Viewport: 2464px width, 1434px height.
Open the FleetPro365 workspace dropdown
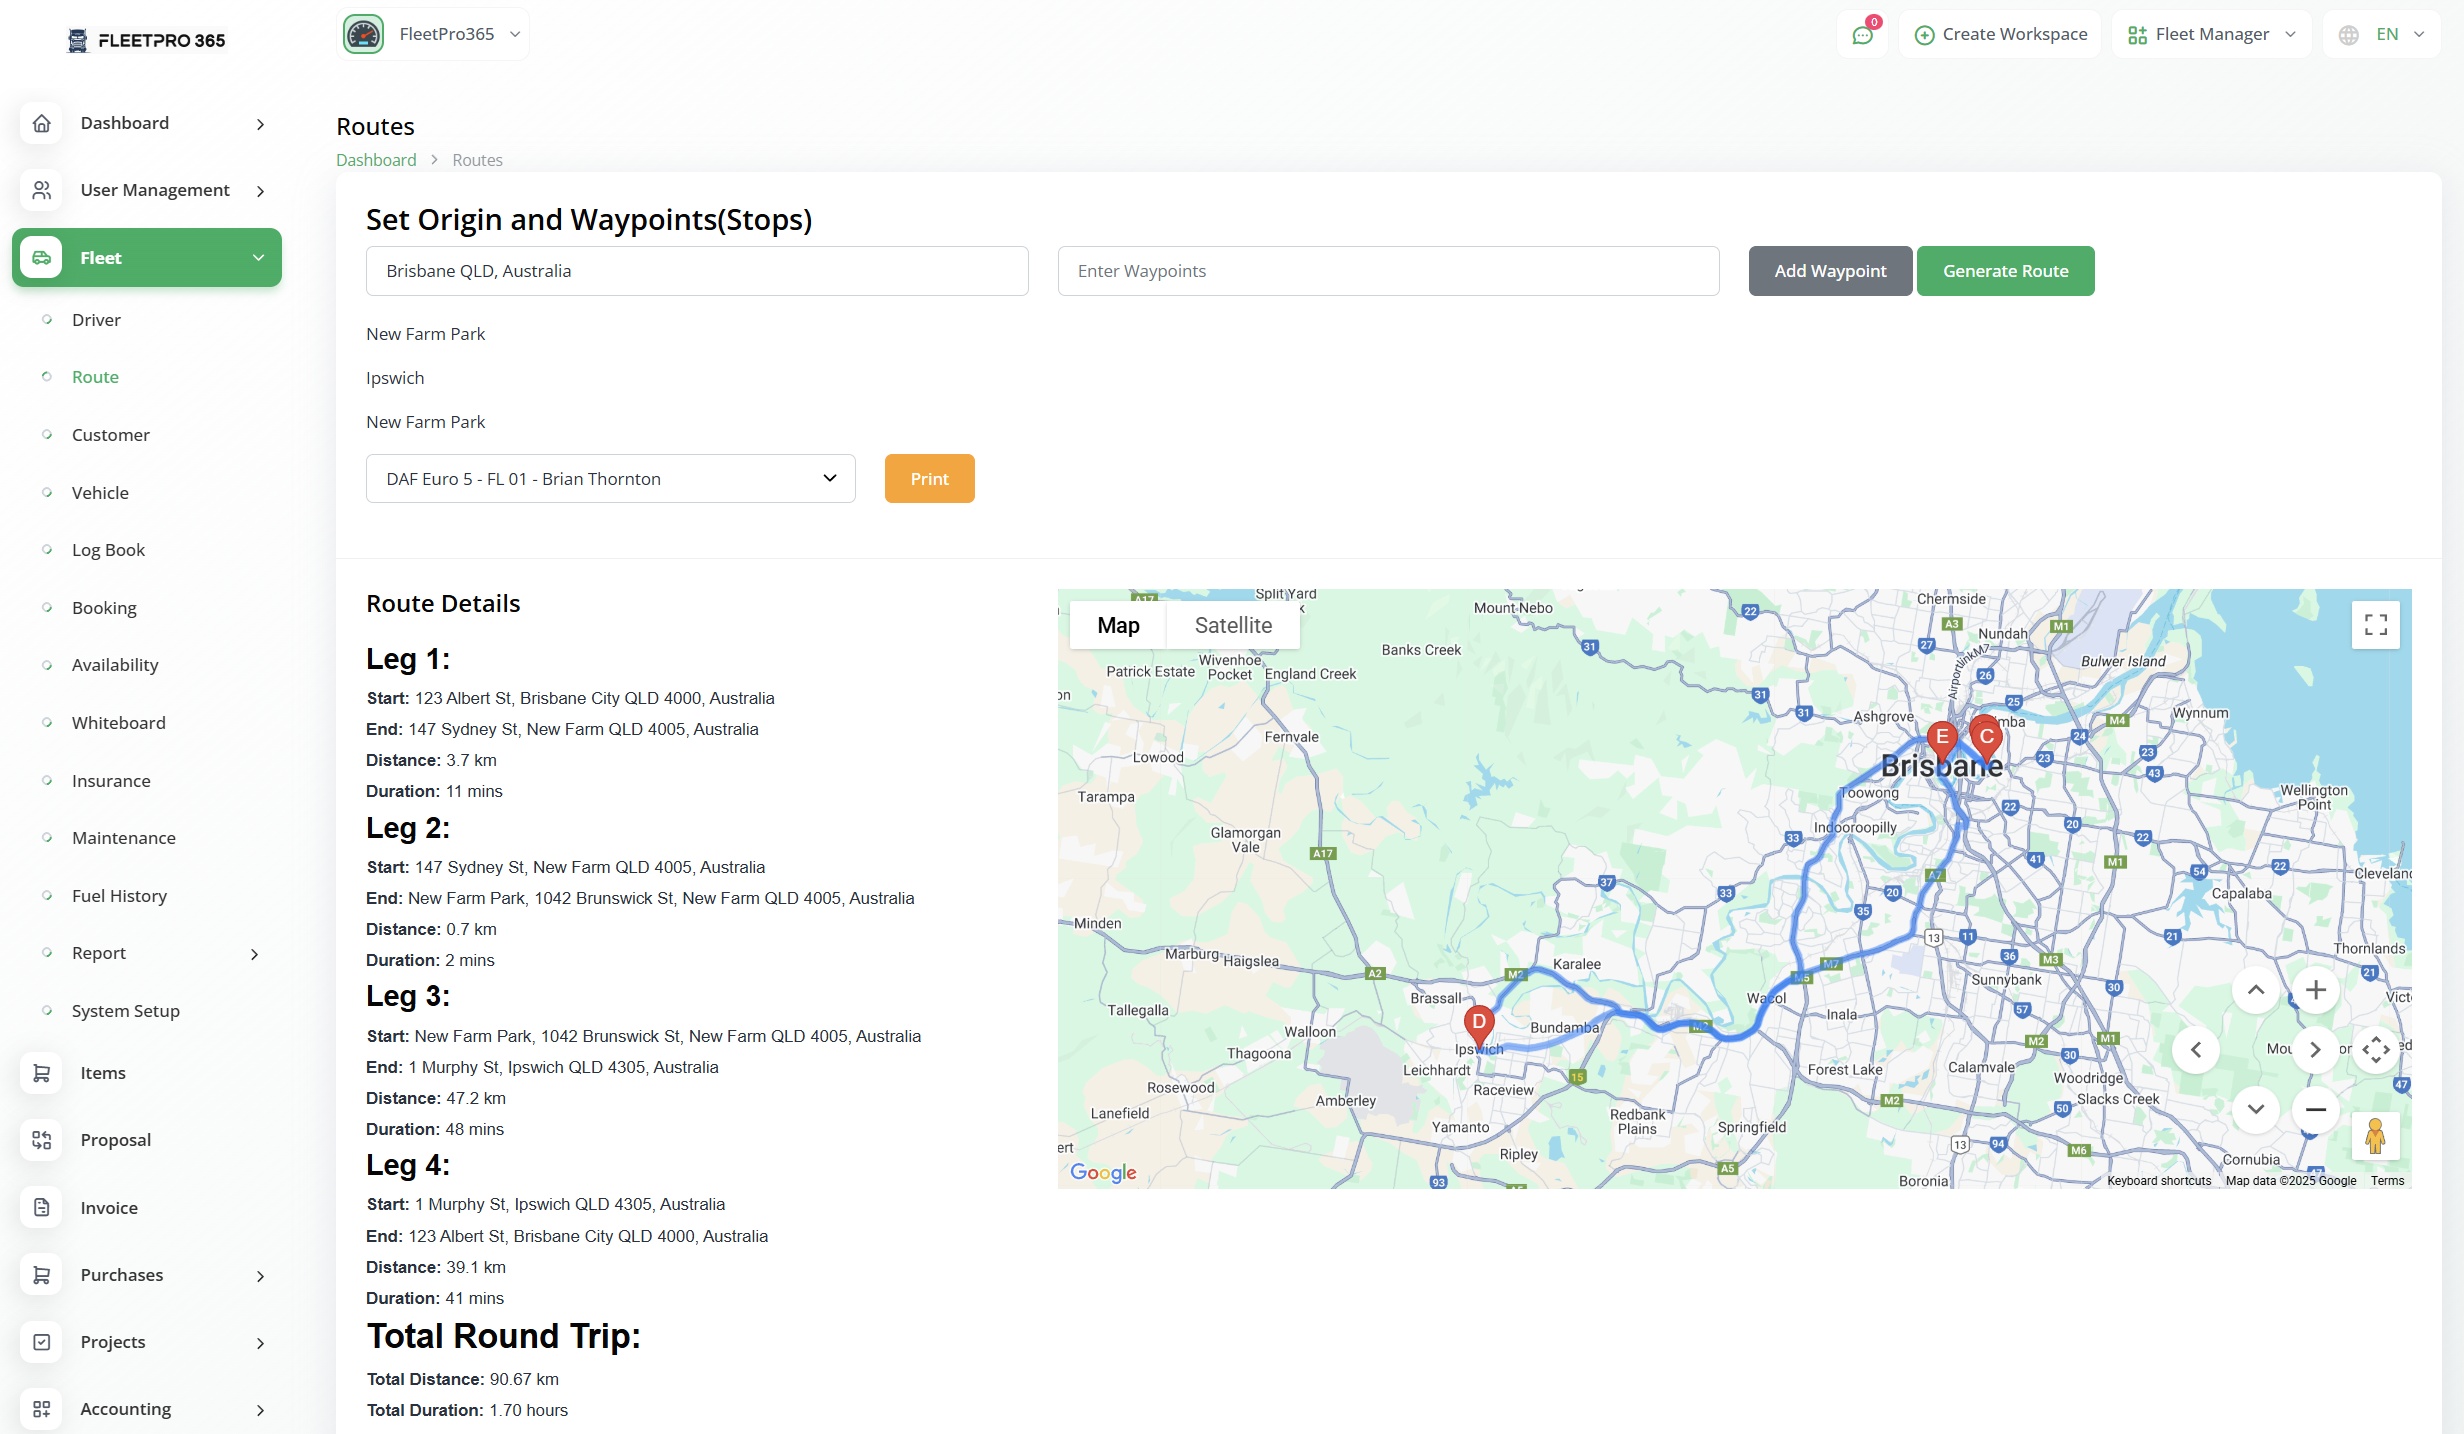(434, 34)
